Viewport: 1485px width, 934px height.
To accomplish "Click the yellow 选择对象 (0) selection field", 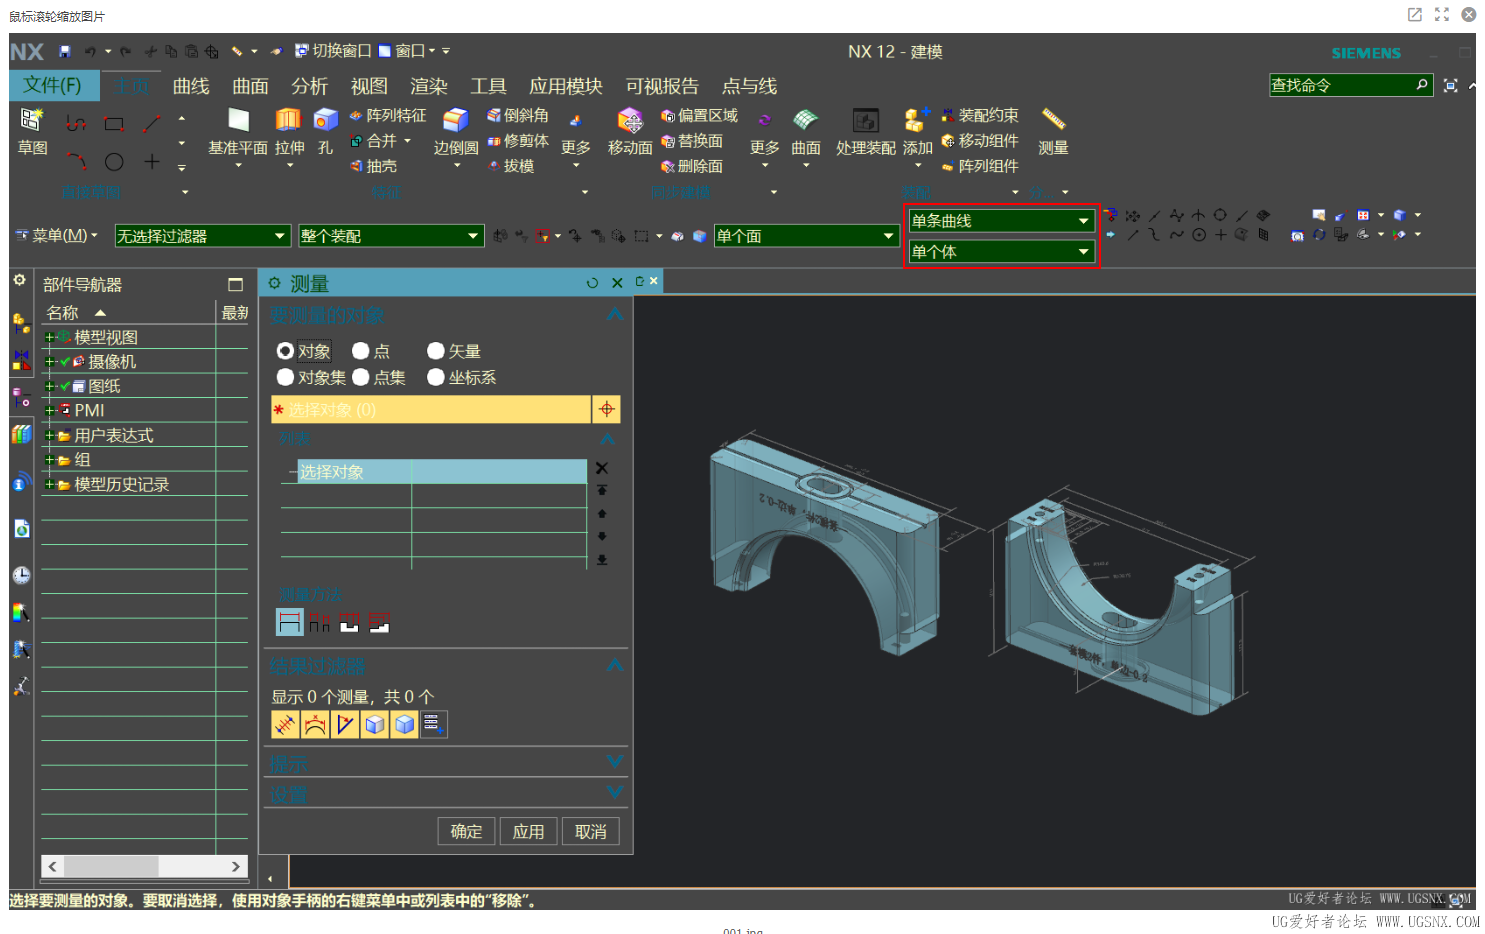I will click(431, 409).
